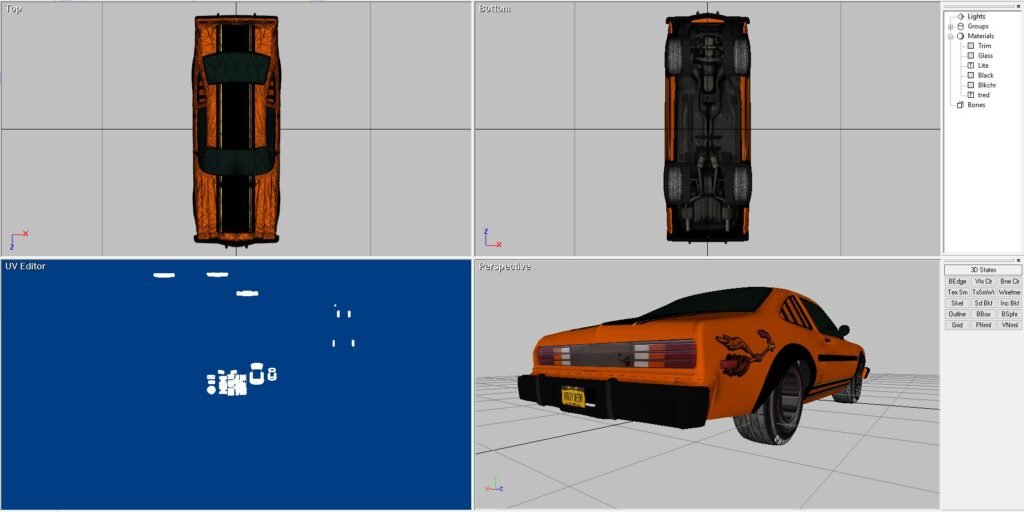The width and height of the screenshot is (1024, 512).
Task: Toggle Wirefme wireframe display state
Action: [x=1009, y=292]
